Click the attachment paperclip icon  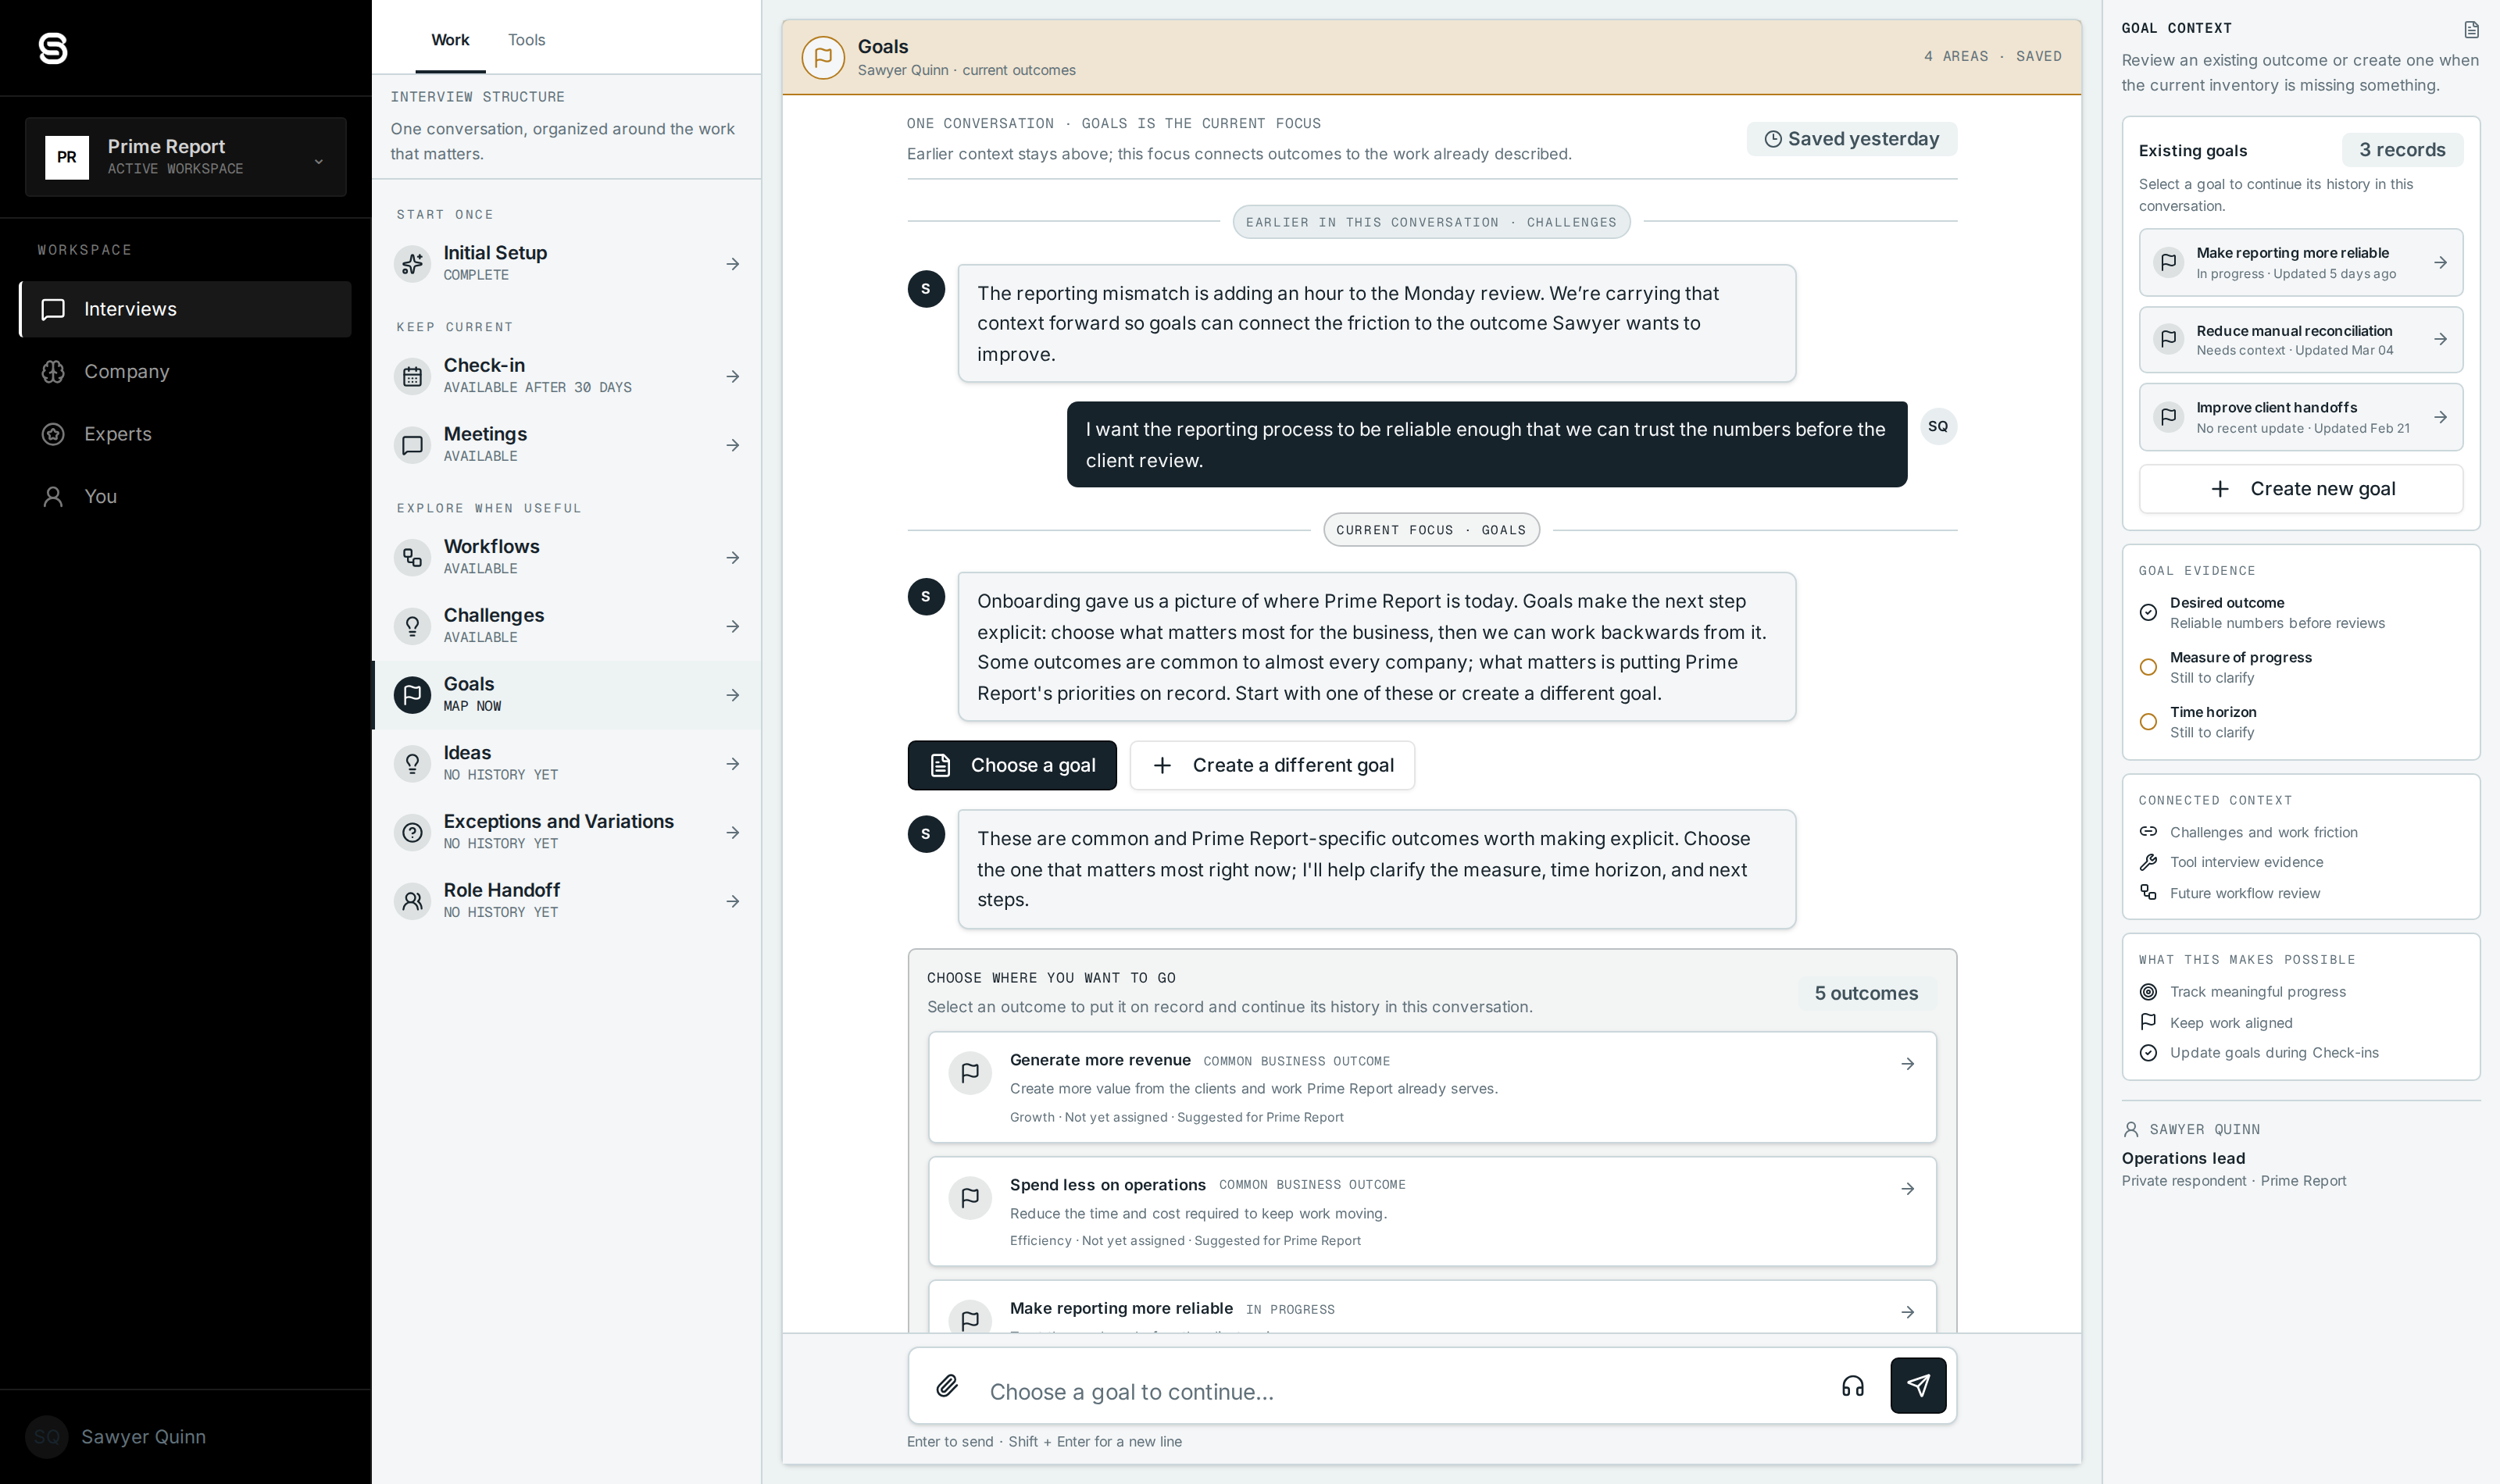(947, 1386)
